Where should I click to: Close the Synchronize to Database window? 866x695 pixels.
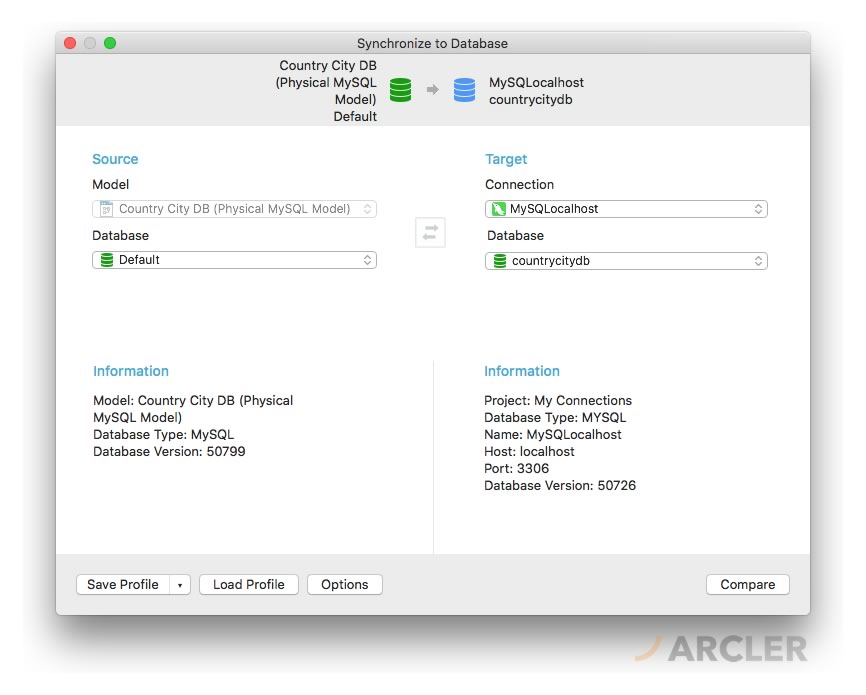70,43
